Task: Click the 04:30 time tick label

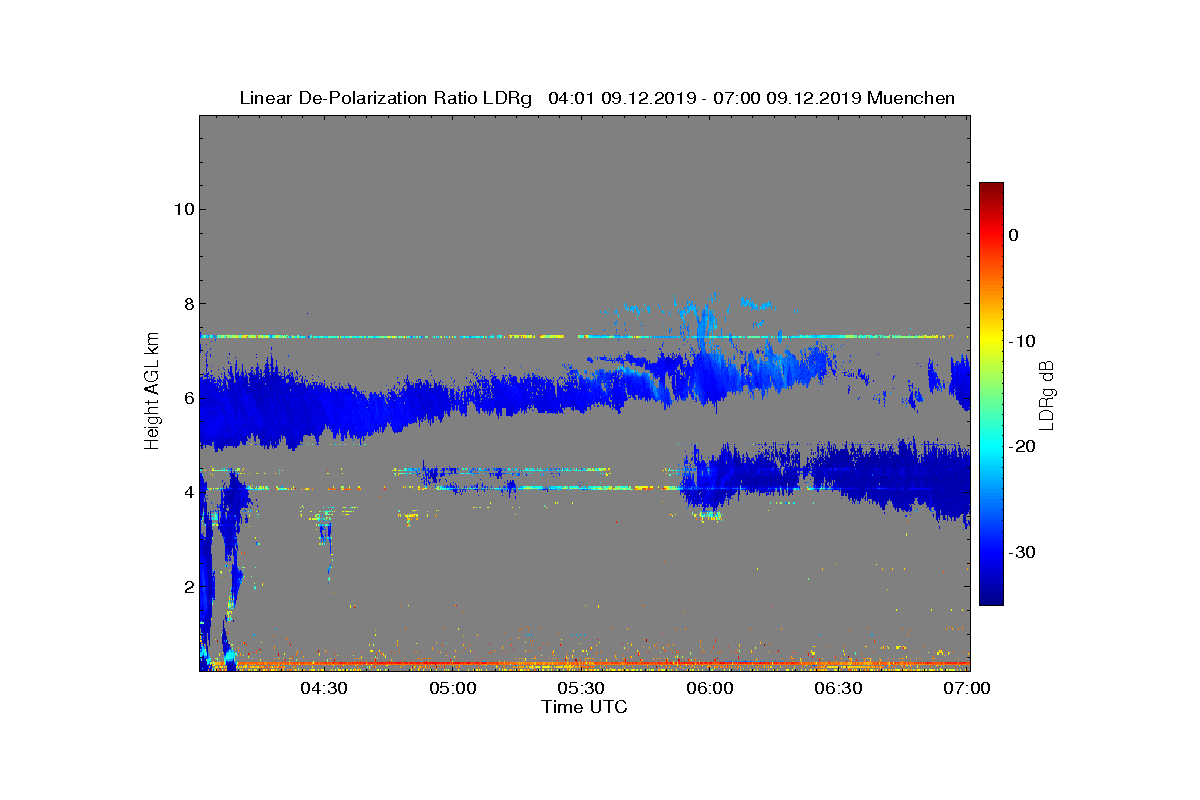Action: (x=325, y=689)
